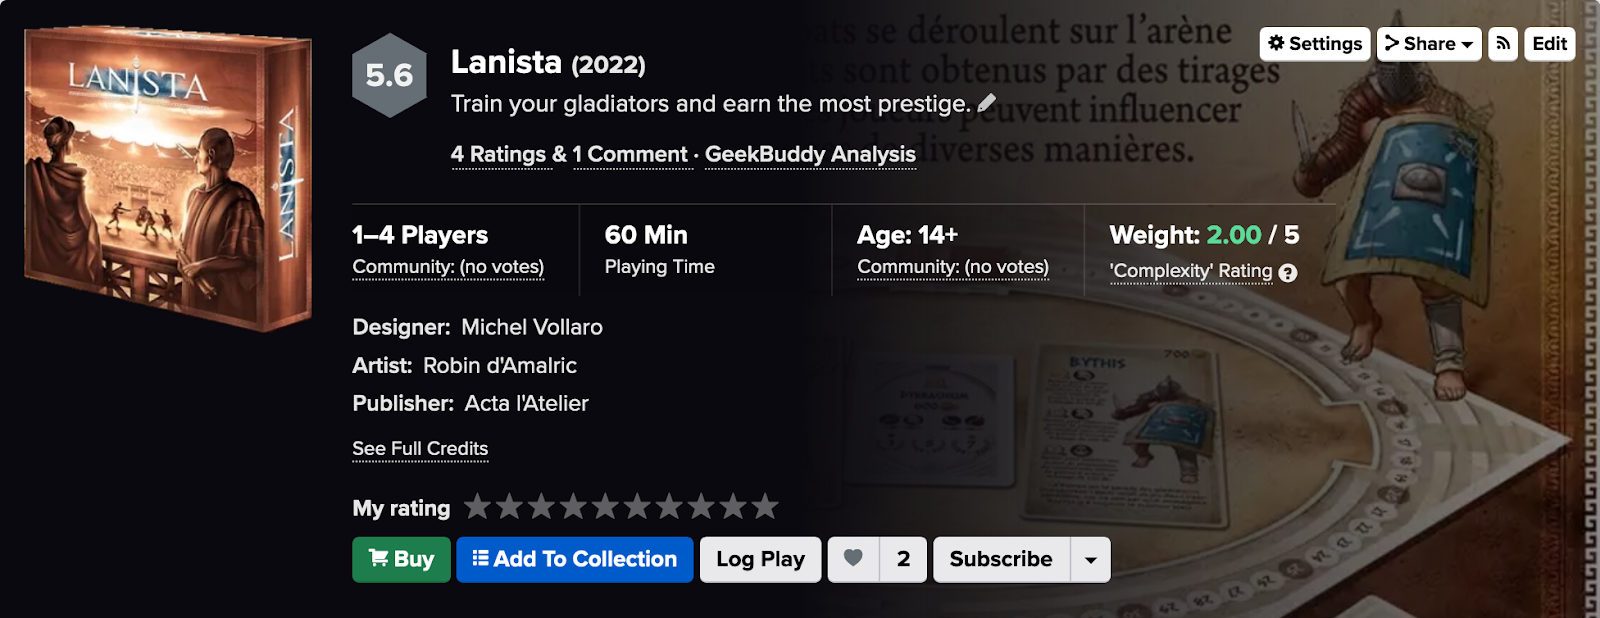Open the Edit button at top right
The width and height of the screenshot is (1600, 618).
1549,44
